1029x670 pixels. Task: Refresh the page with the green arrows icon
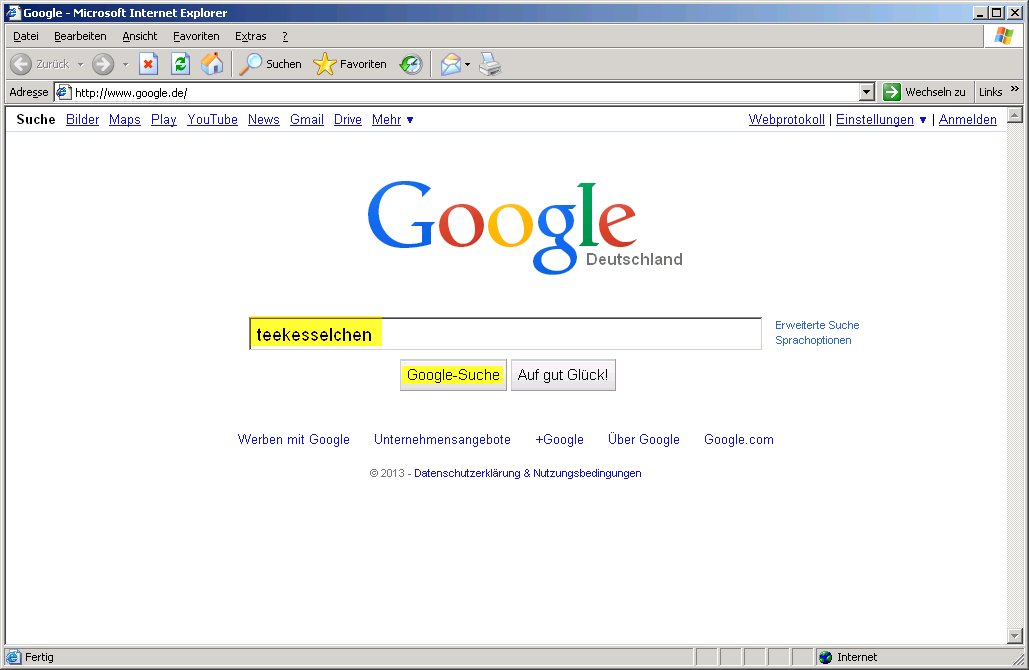pos(180,64)
